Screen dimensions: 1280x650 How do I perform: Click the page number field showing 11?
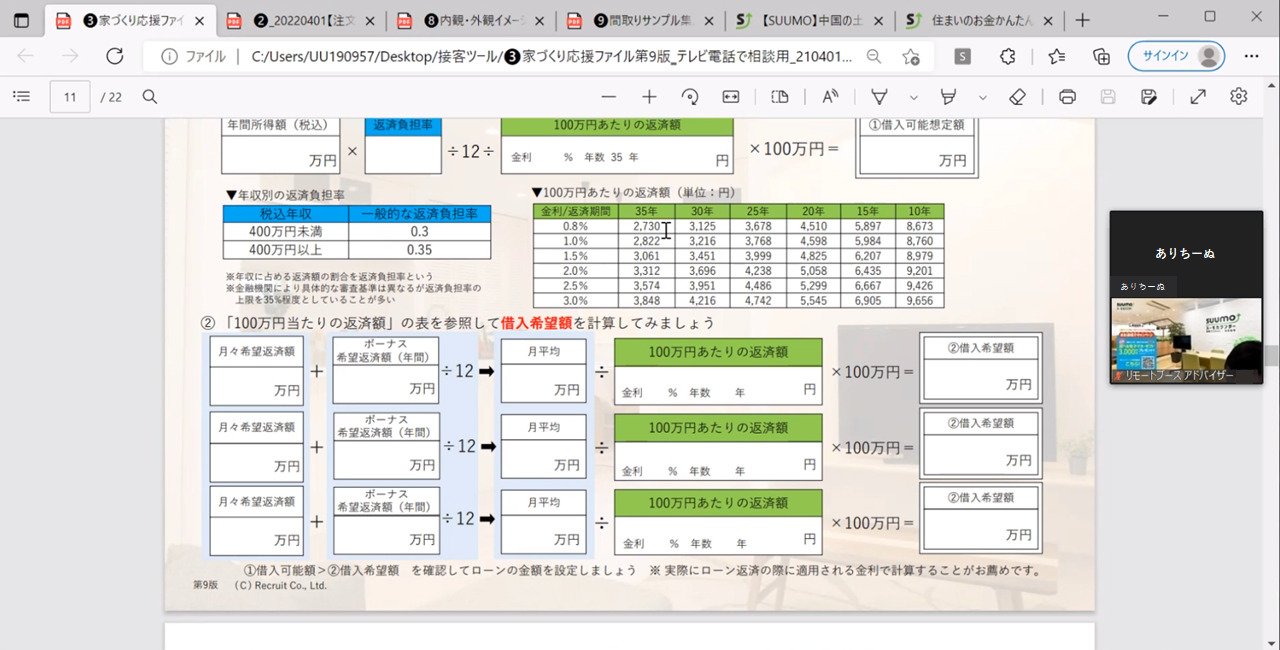tap(70, 97)
